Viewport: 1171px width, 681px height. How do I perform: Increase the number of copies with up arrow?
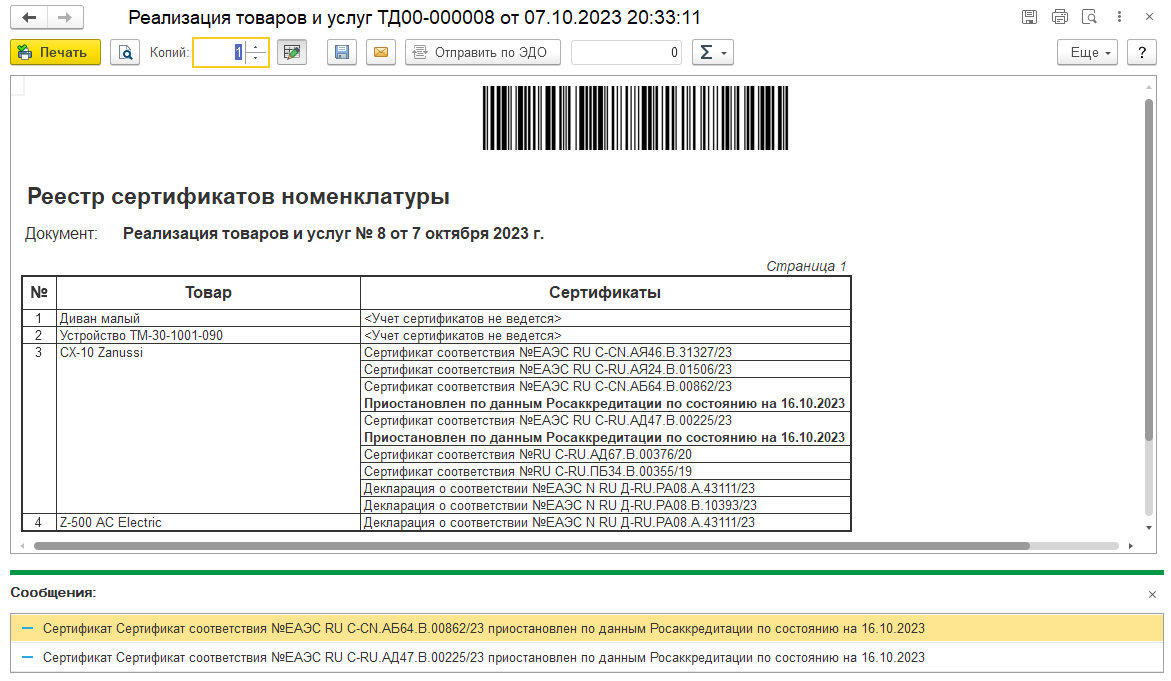[x=257, y=47]
